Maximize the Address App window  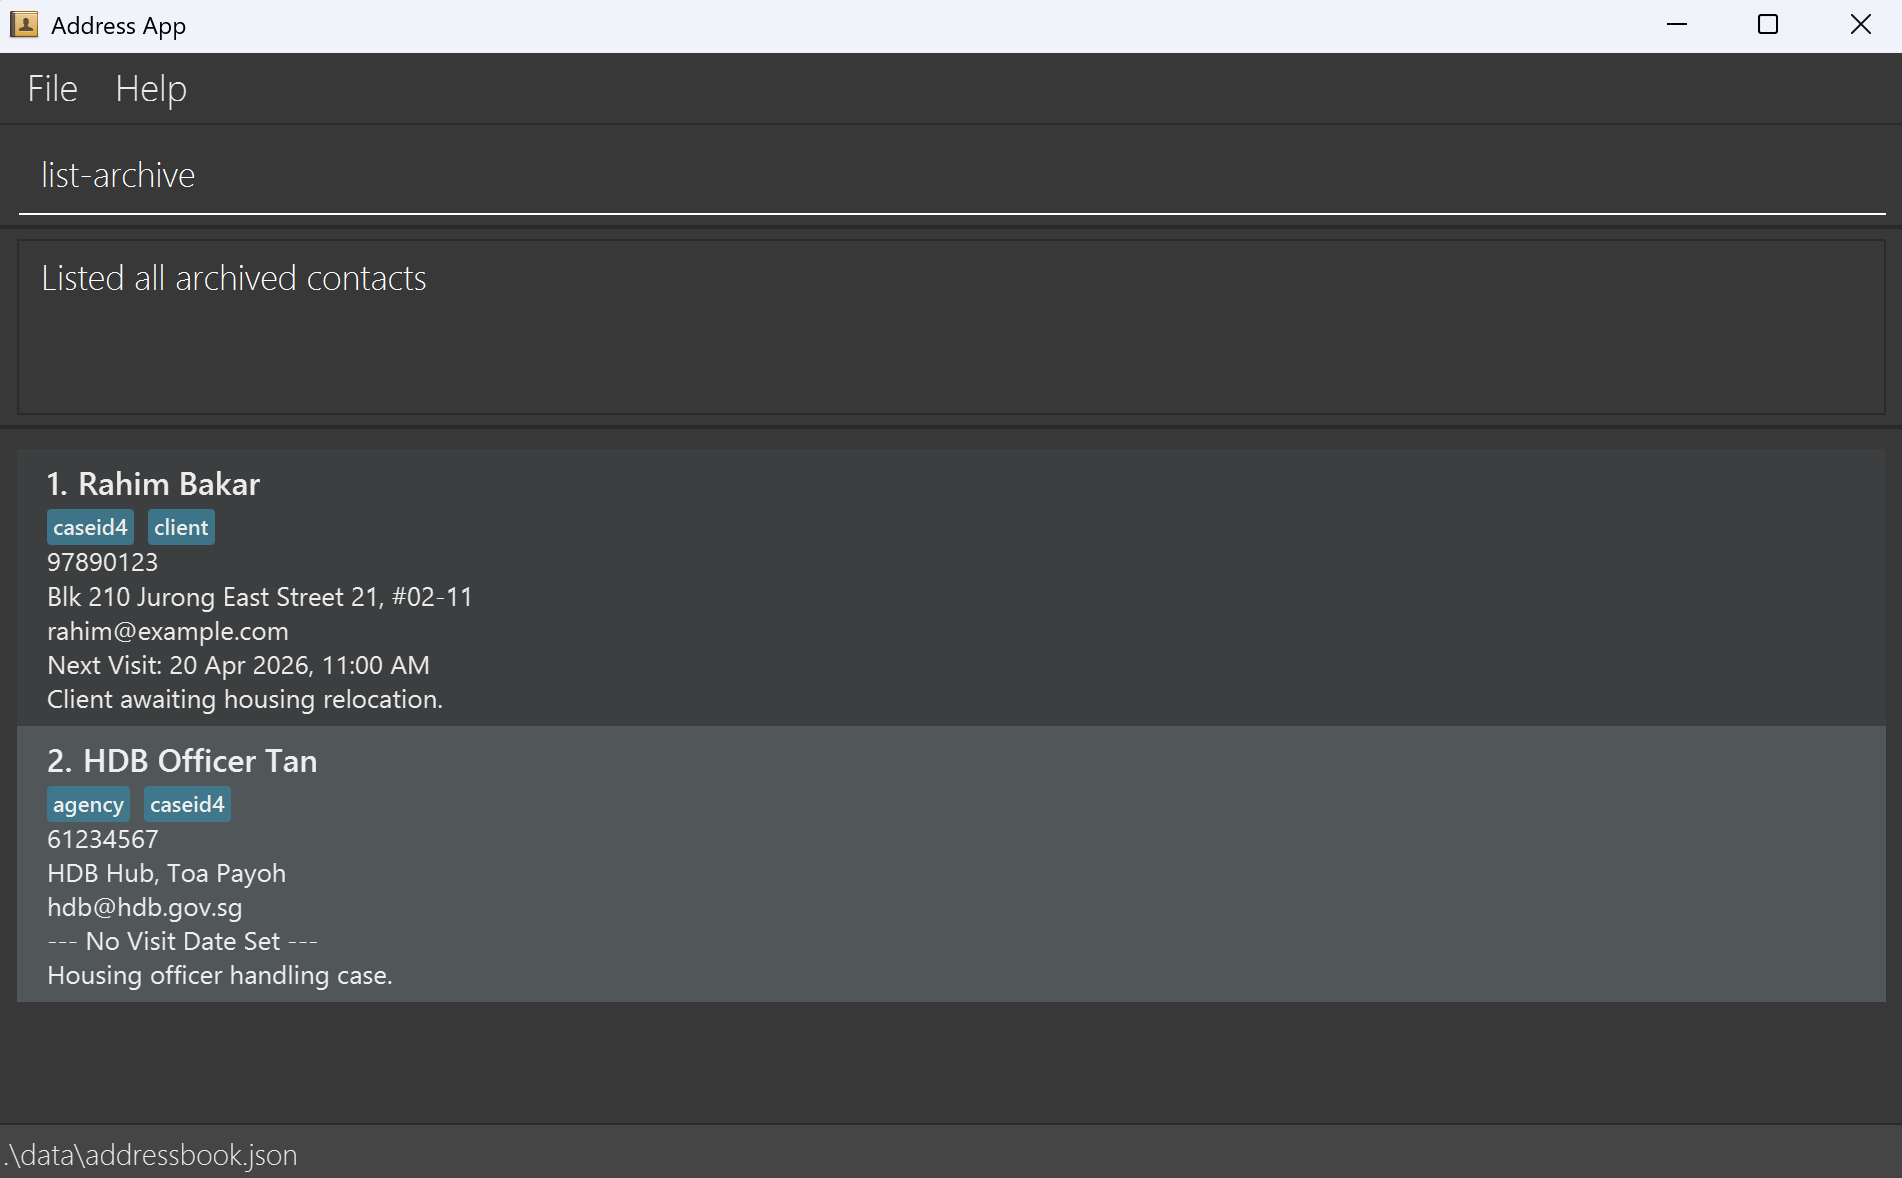[x=1768, y=25]
